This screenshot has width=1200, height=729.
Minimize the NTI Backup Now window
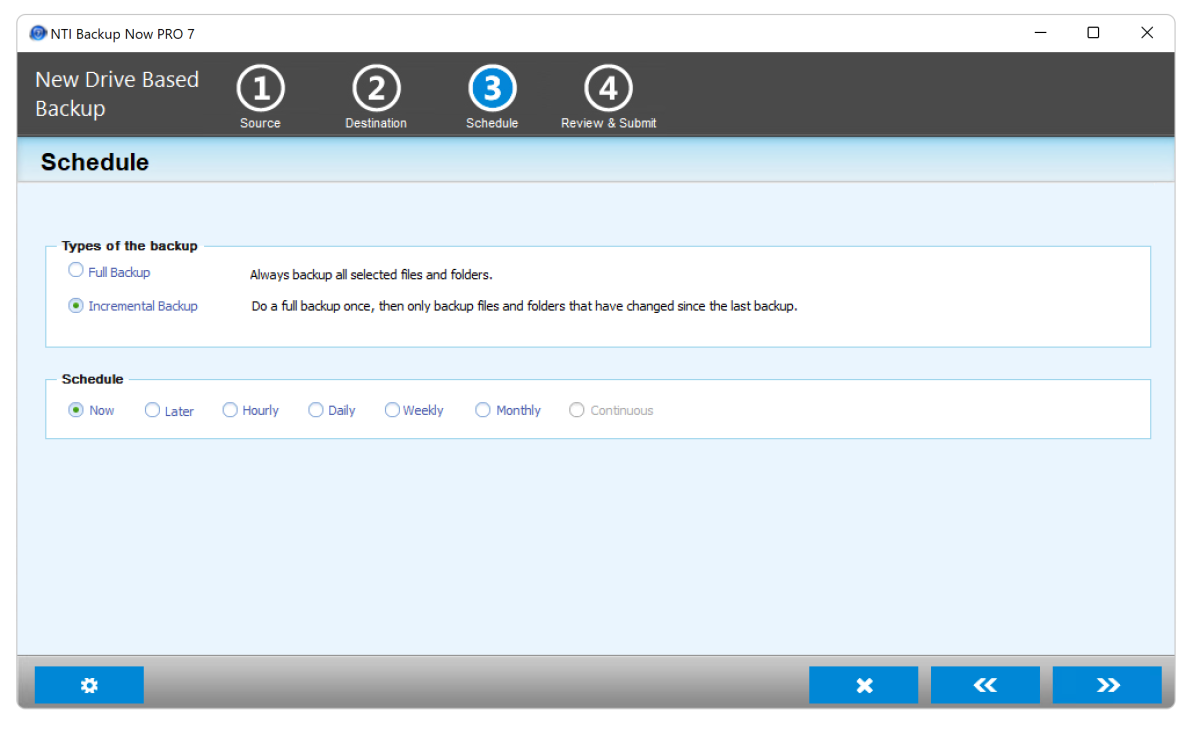(1040, 33)
